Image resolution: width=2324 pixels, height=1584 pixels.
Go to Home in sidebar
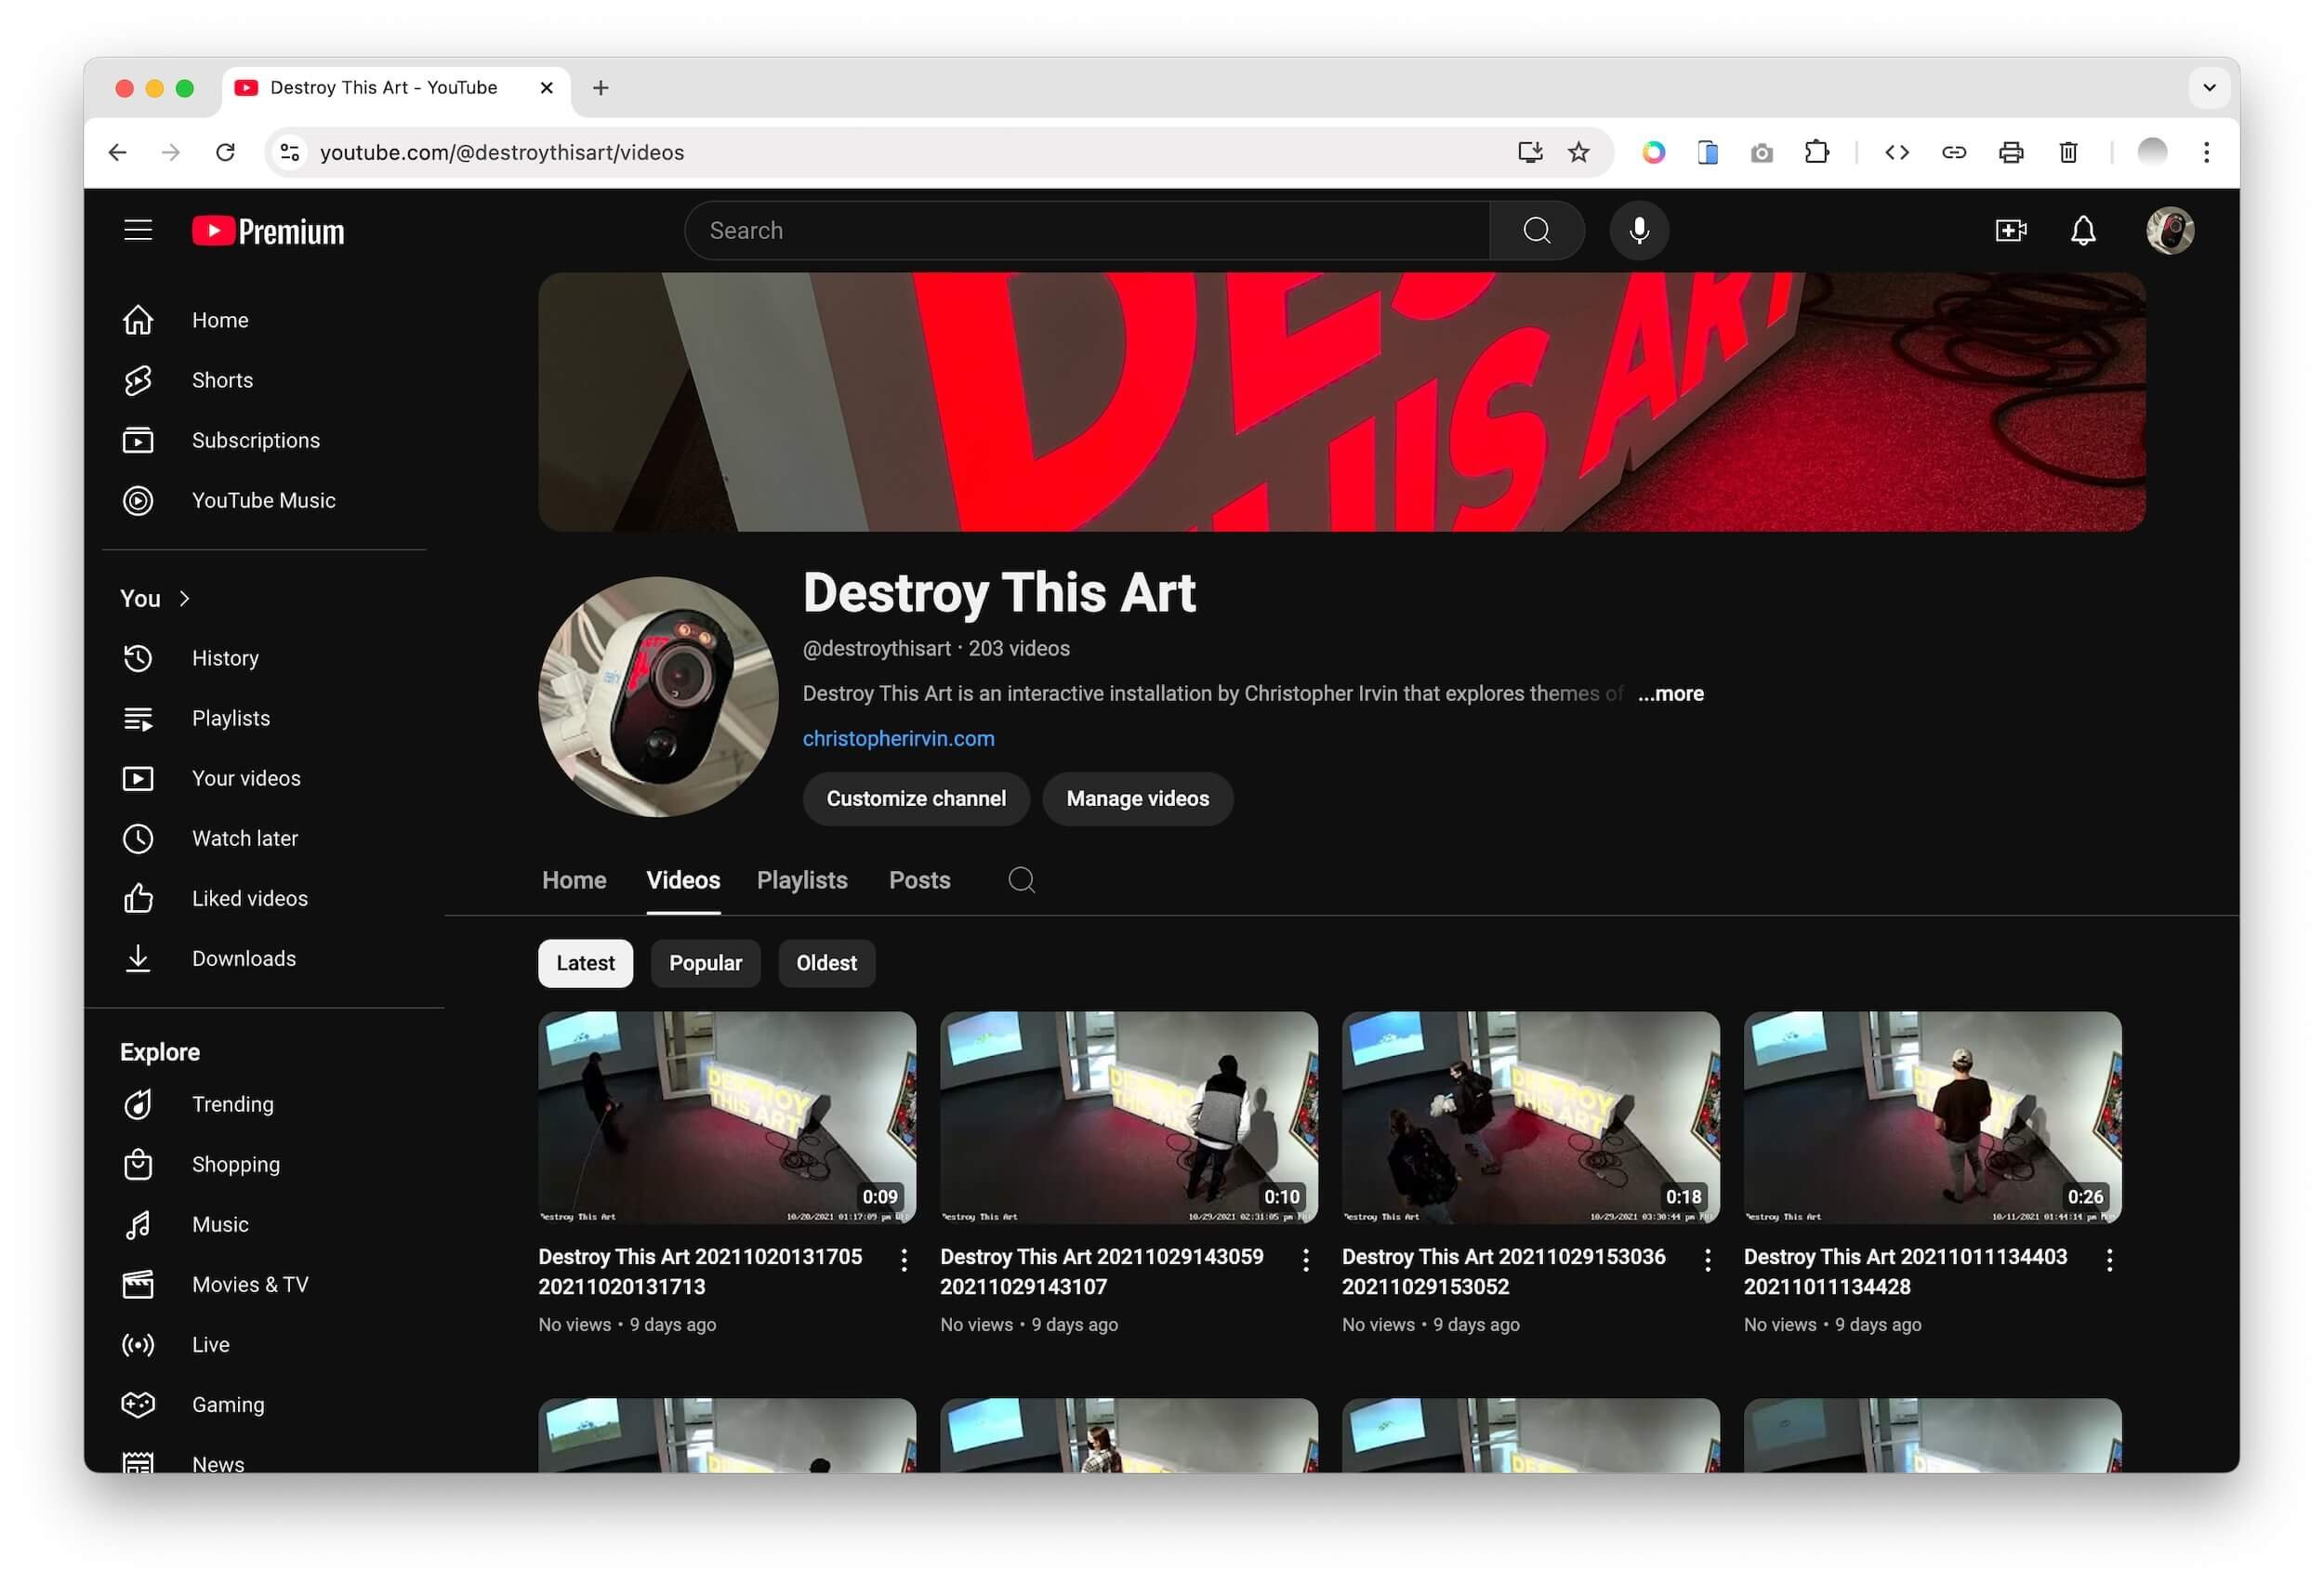[264, 320]
